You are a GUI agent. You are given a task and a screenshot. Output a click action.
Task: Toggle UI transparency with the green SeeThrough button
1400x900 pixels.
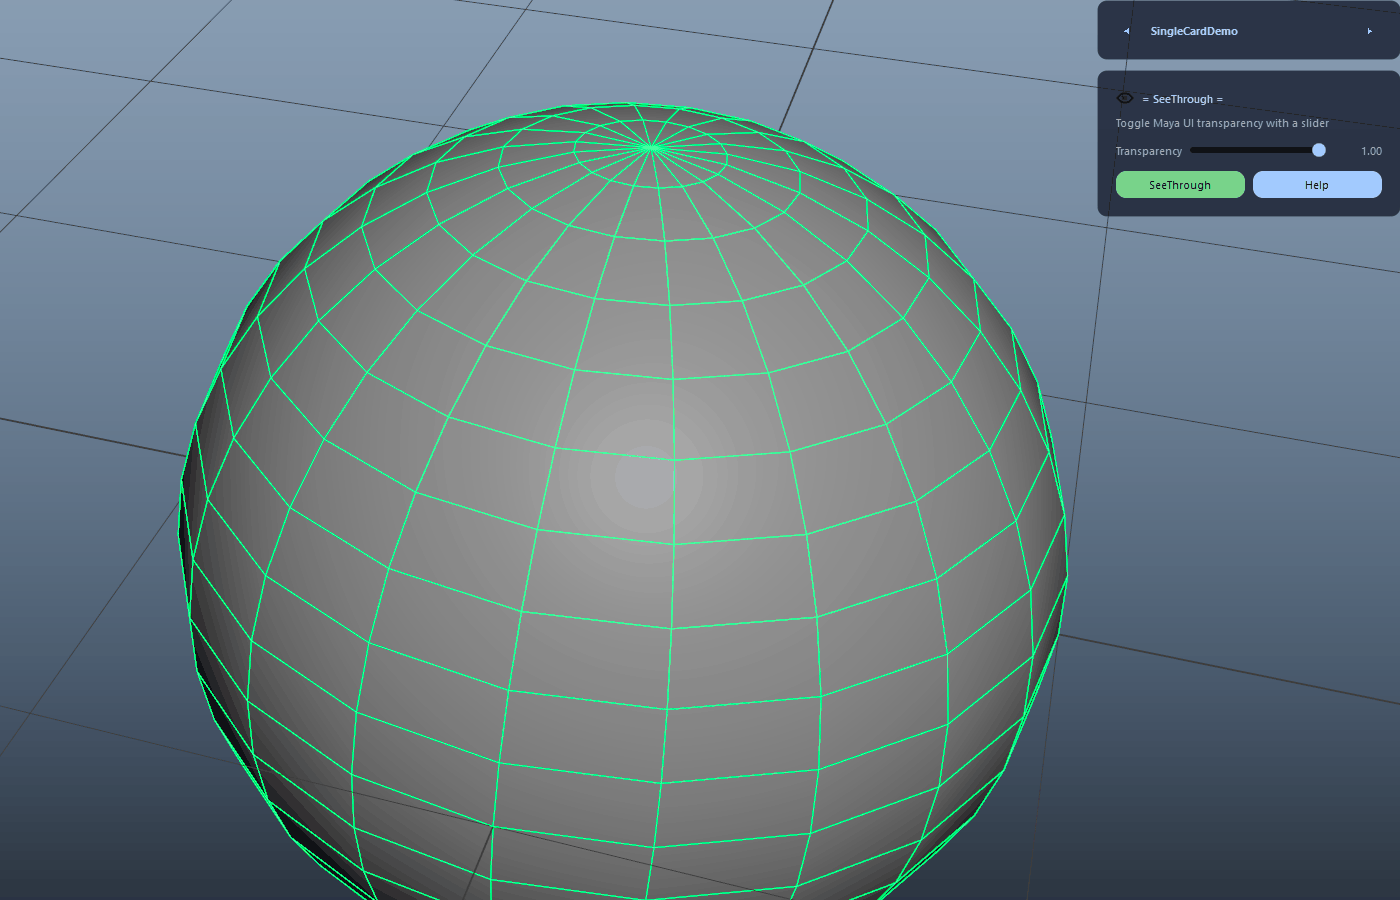tap(1180, 185)
